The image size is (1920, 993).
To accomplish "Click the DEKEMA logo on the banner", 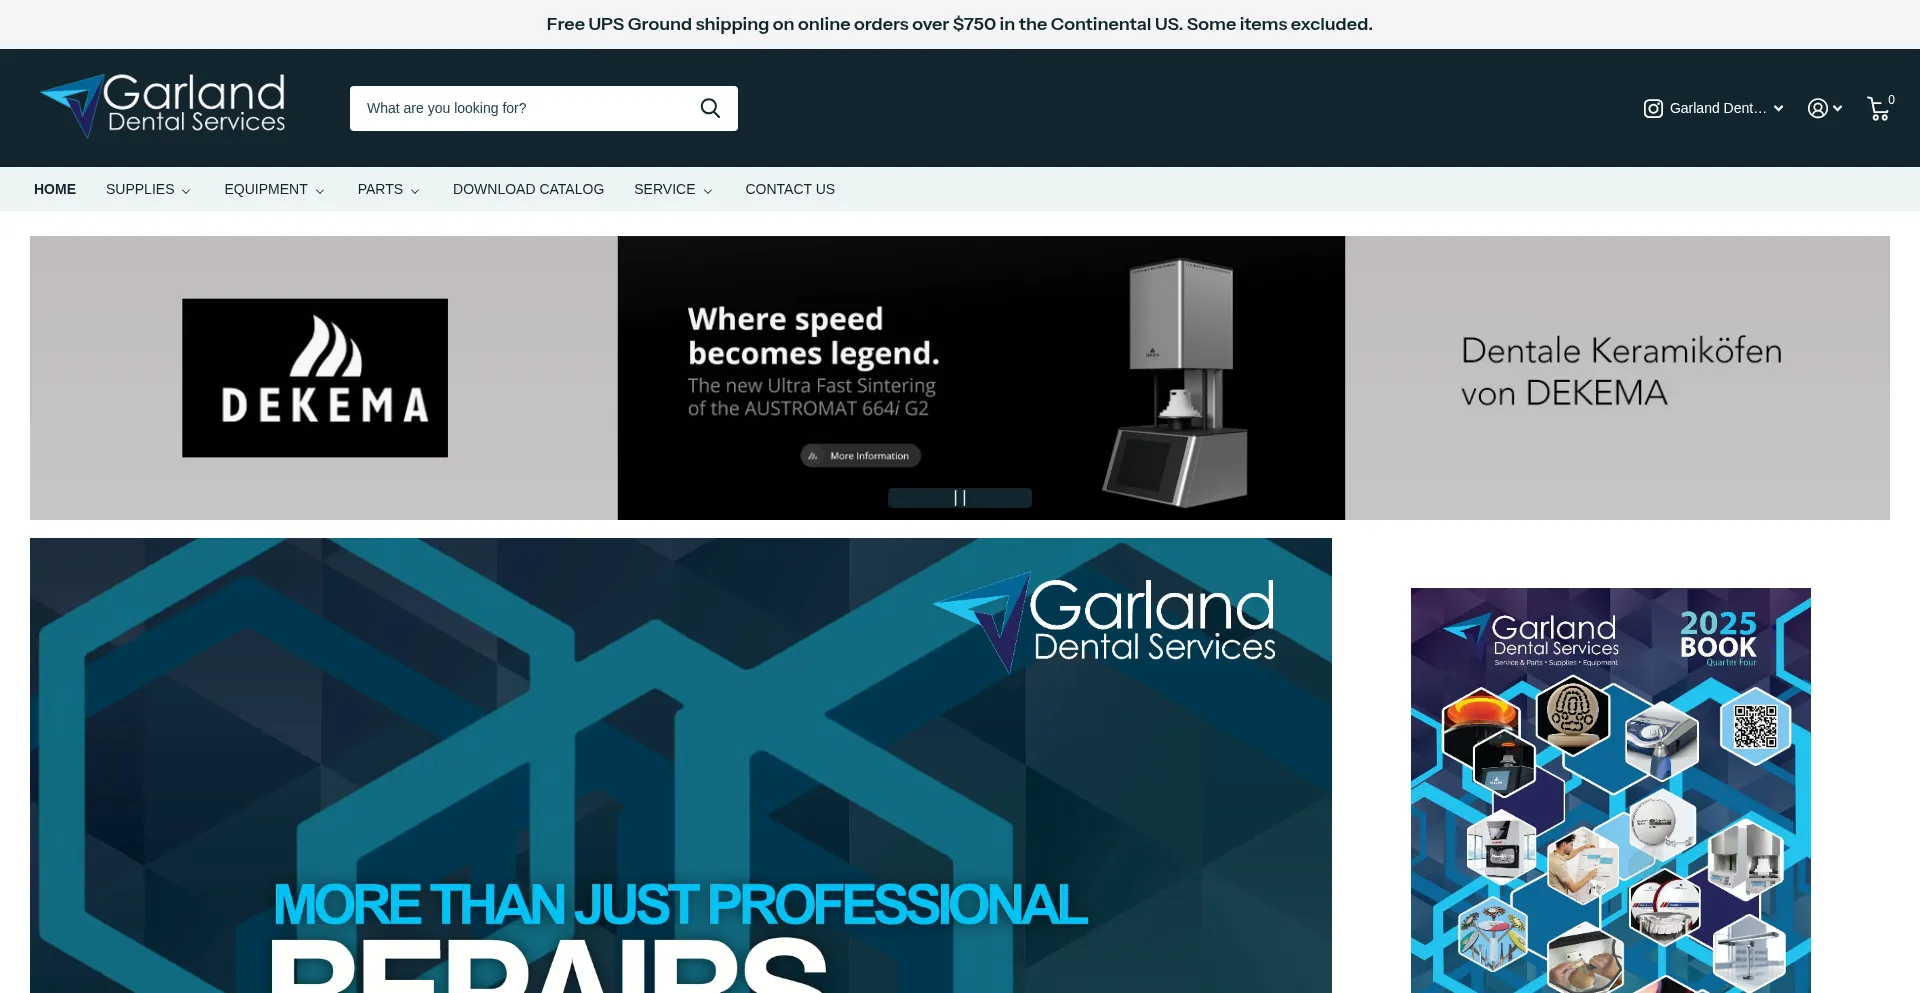I will pyautogui.click(x=314, y=378).
